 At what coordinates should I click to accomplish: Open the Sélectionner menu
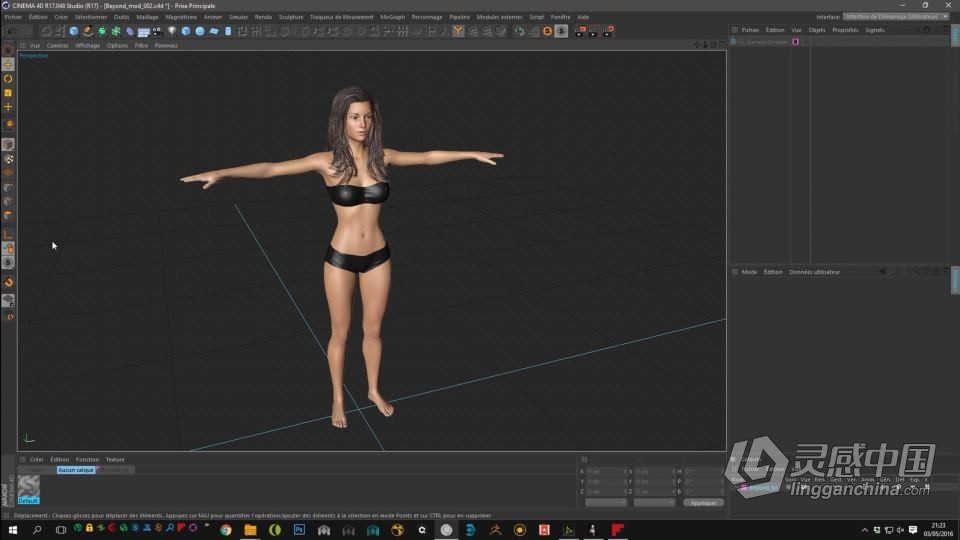(x=91, y=17)
